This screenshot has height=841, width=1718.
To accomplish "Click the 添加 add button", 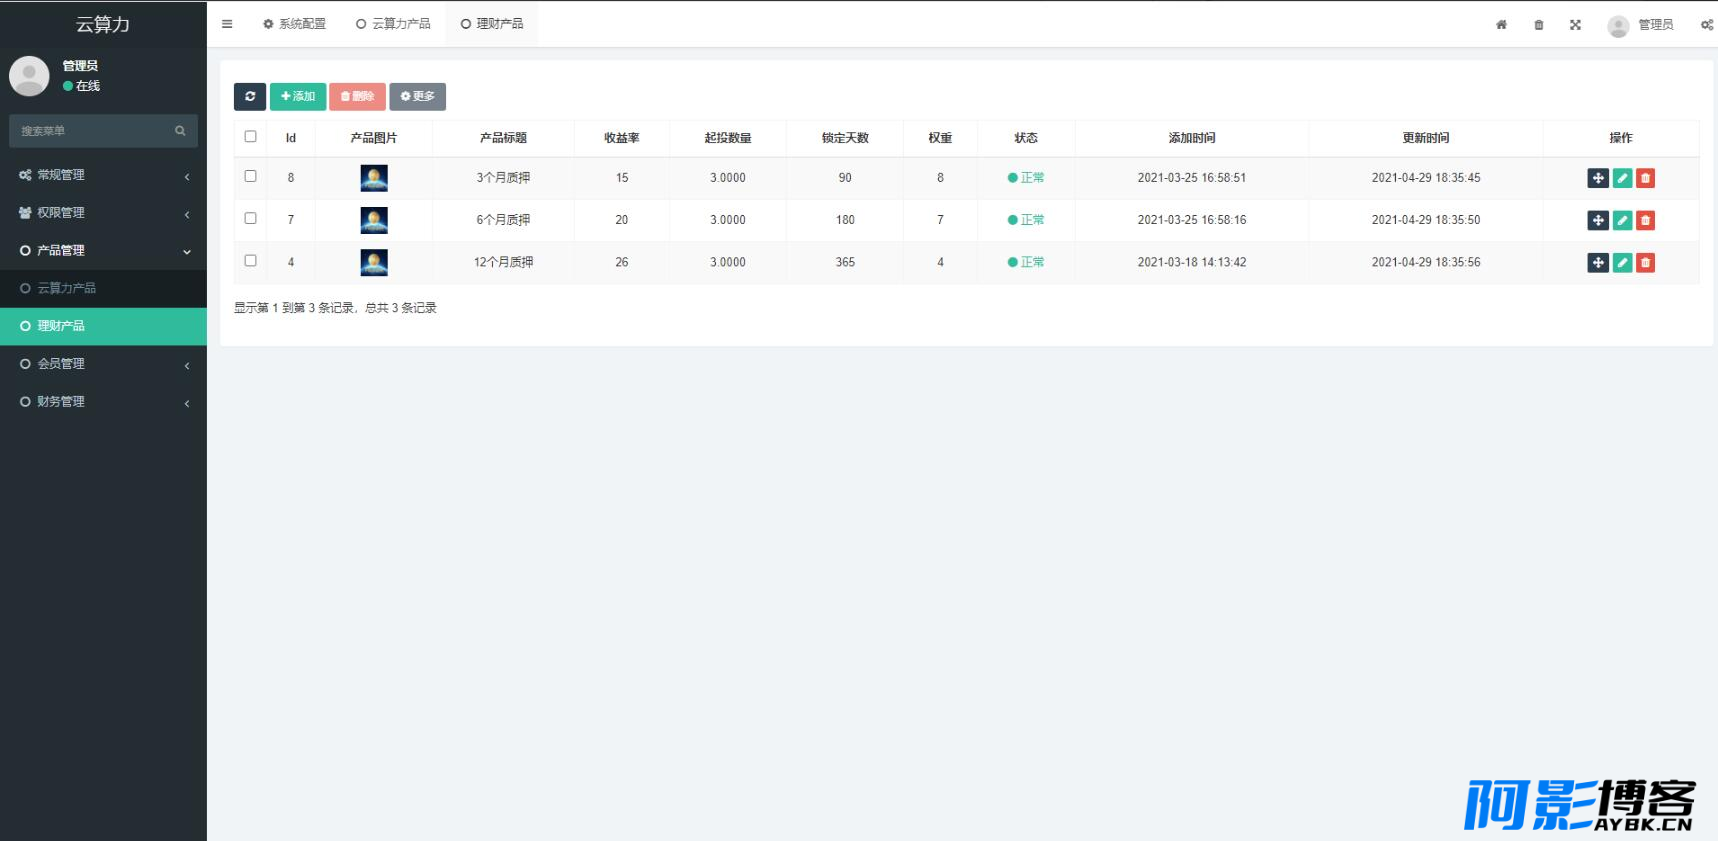I will (298, 96).
